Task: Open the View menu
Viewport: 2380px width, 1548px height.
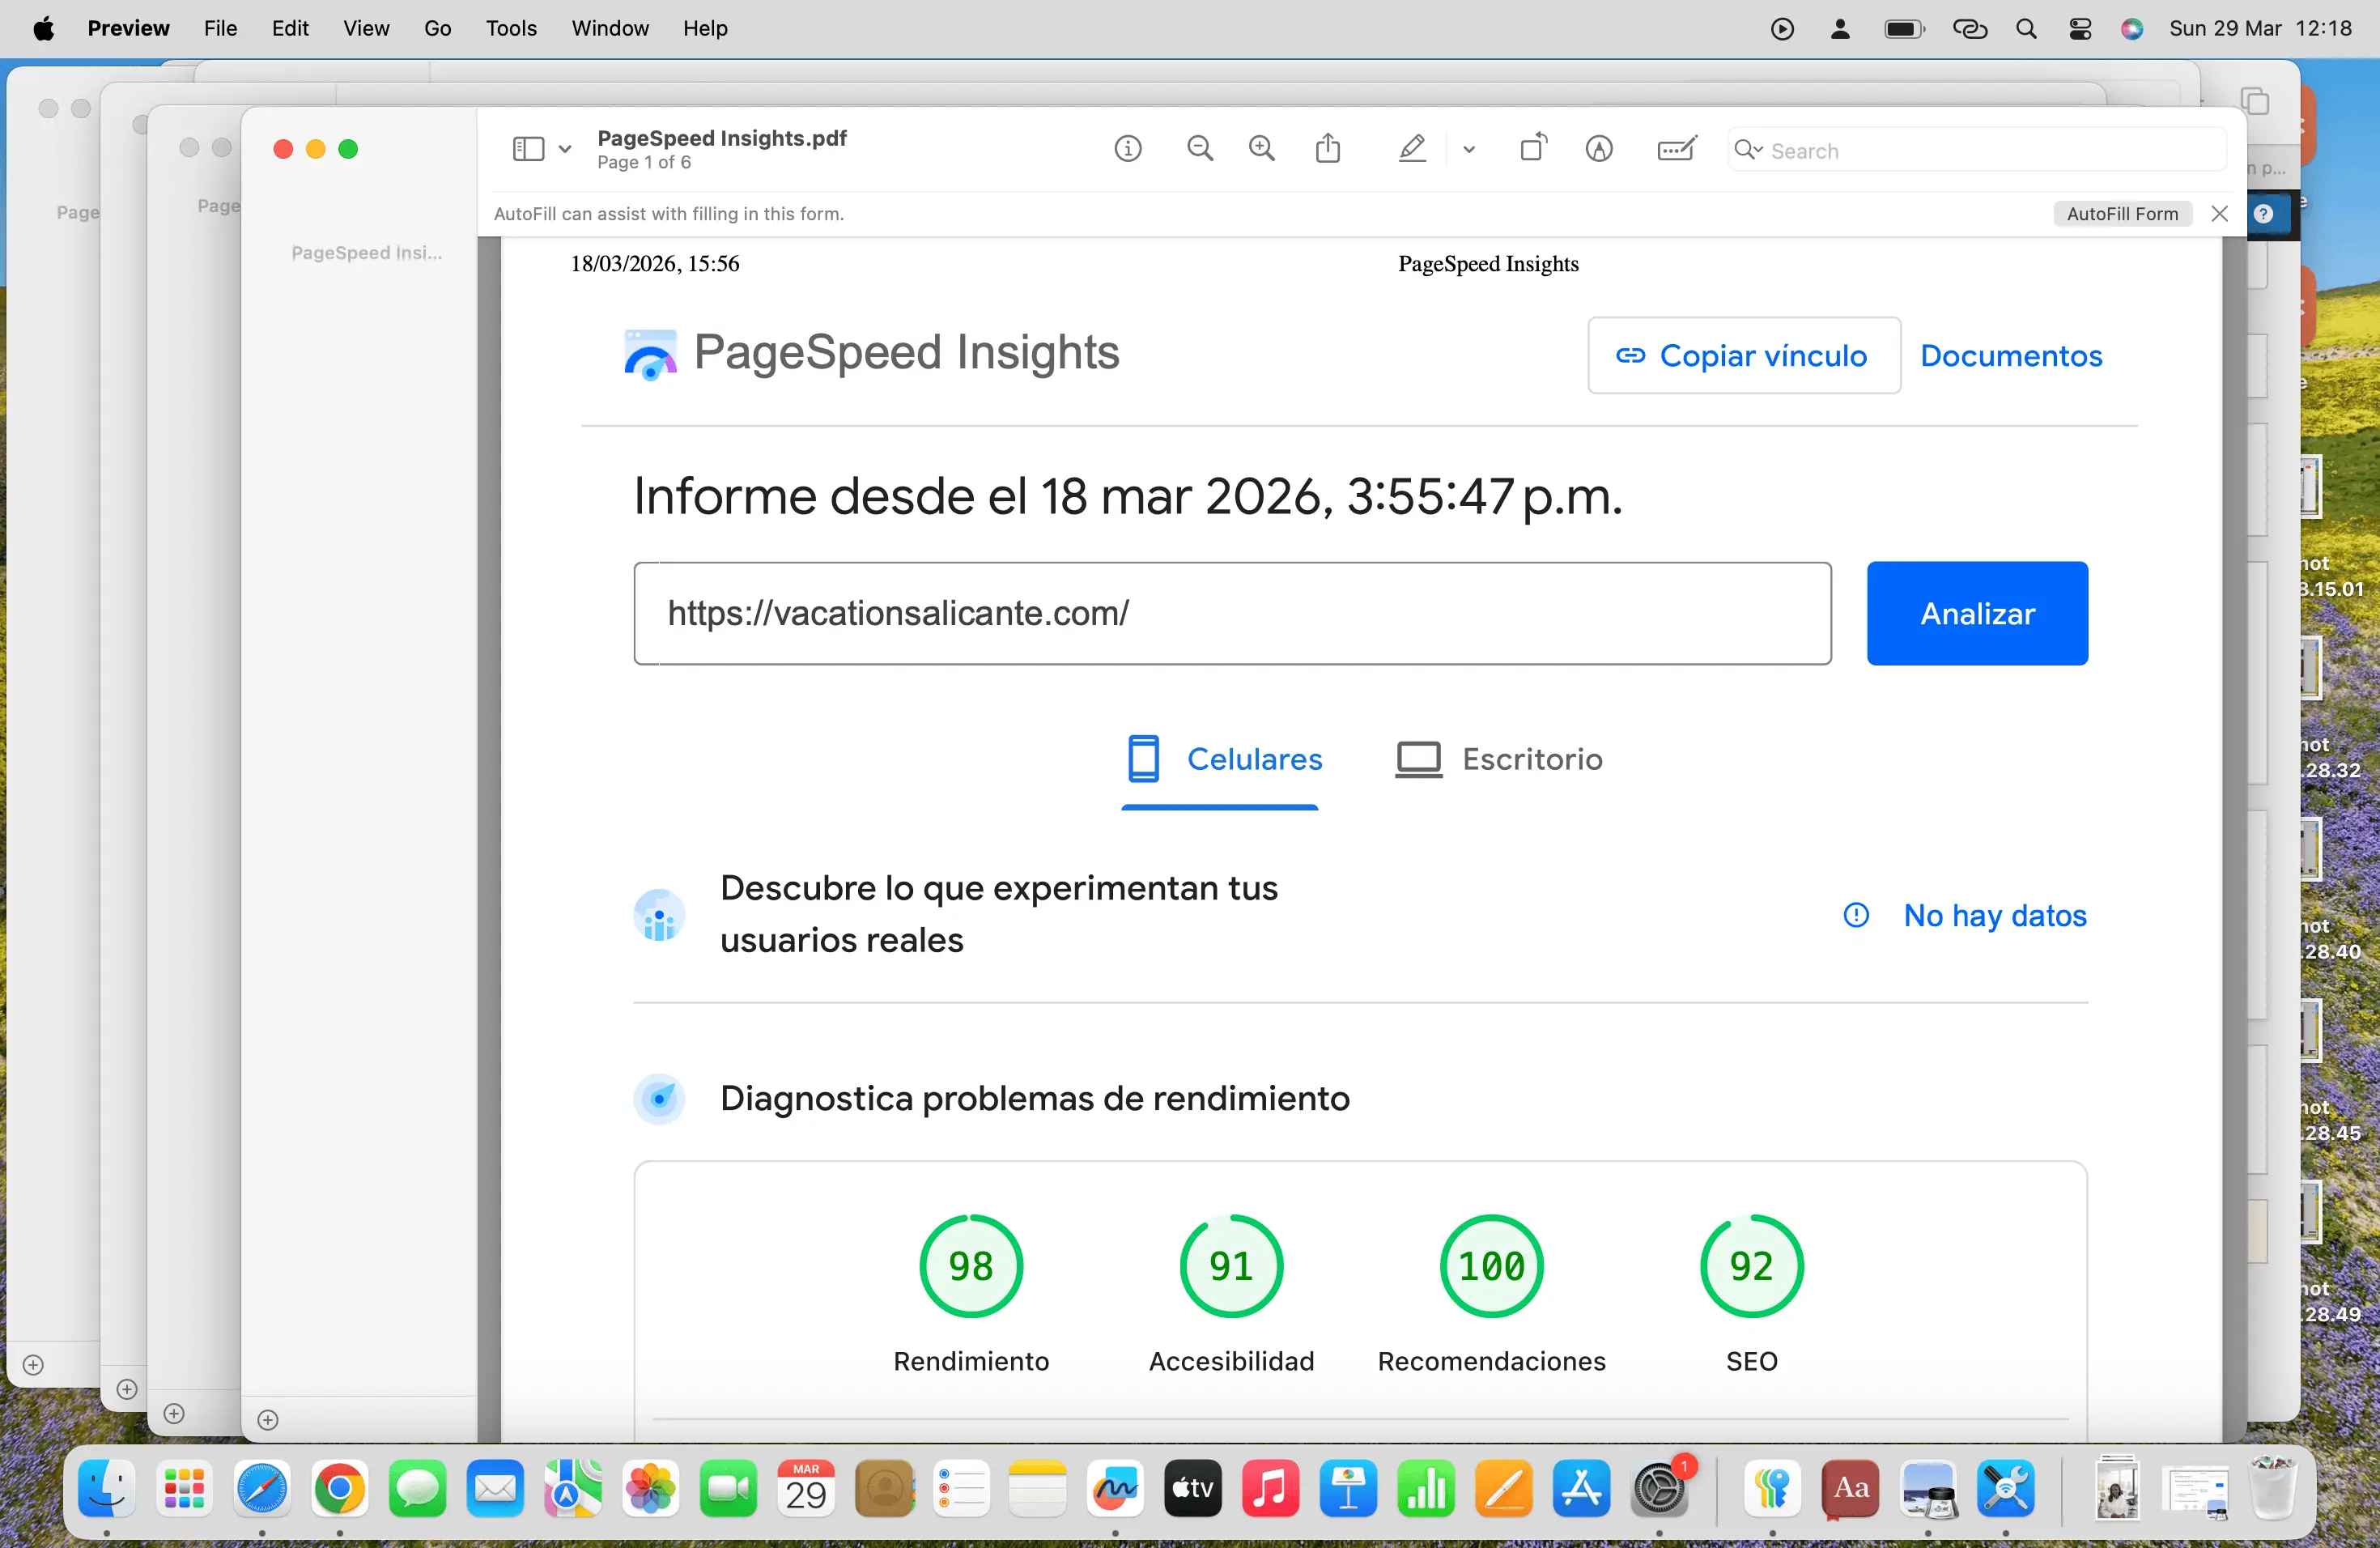Action: [366, 28]
